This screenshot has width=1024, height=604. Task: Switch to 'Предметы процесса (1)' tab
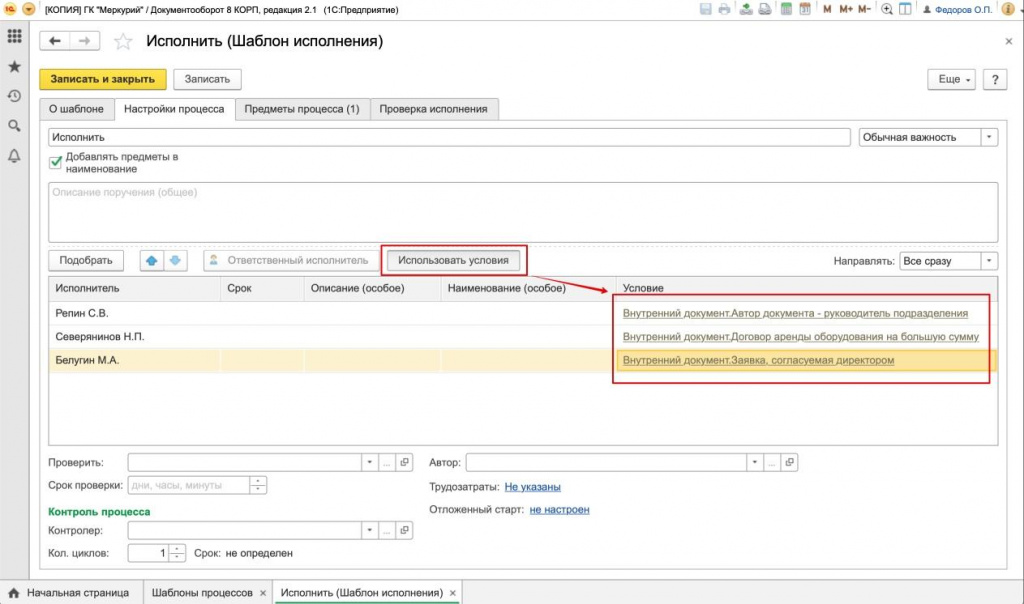302,109
